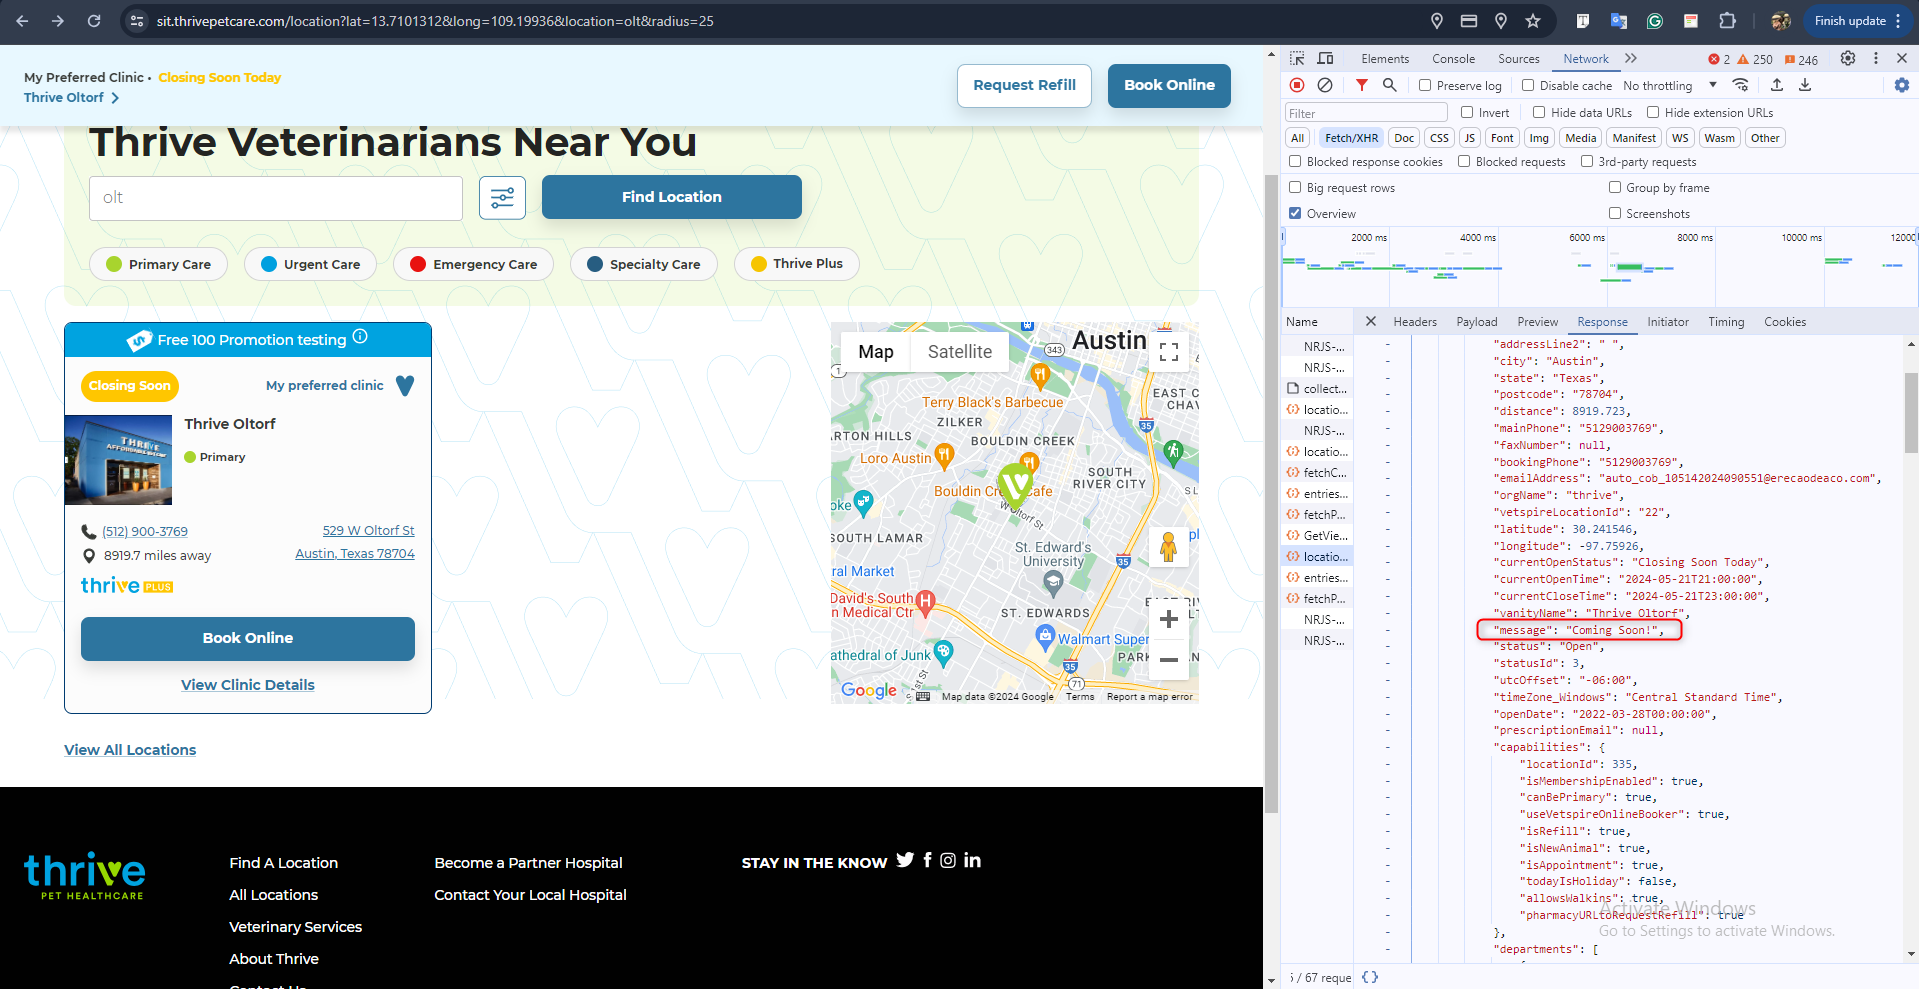Toggle map fullscreen view icon
This screenshot has width=1919, height=989.
(x=1169, y=352)
